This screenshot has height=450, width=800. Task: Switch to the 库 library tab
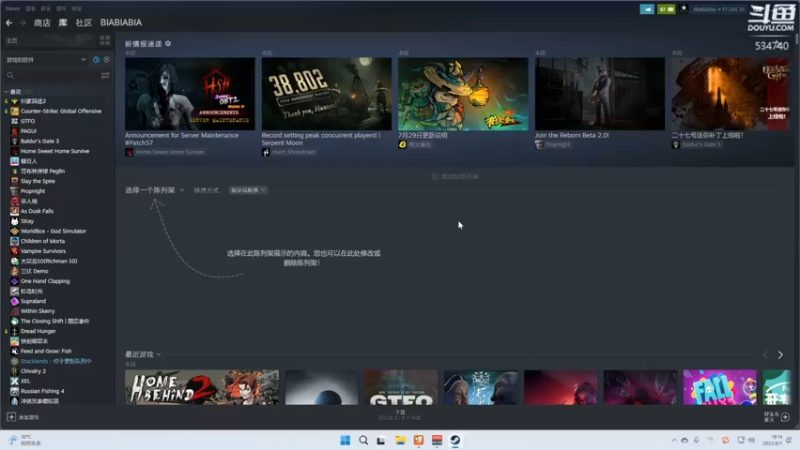click(x=63, y=22)
